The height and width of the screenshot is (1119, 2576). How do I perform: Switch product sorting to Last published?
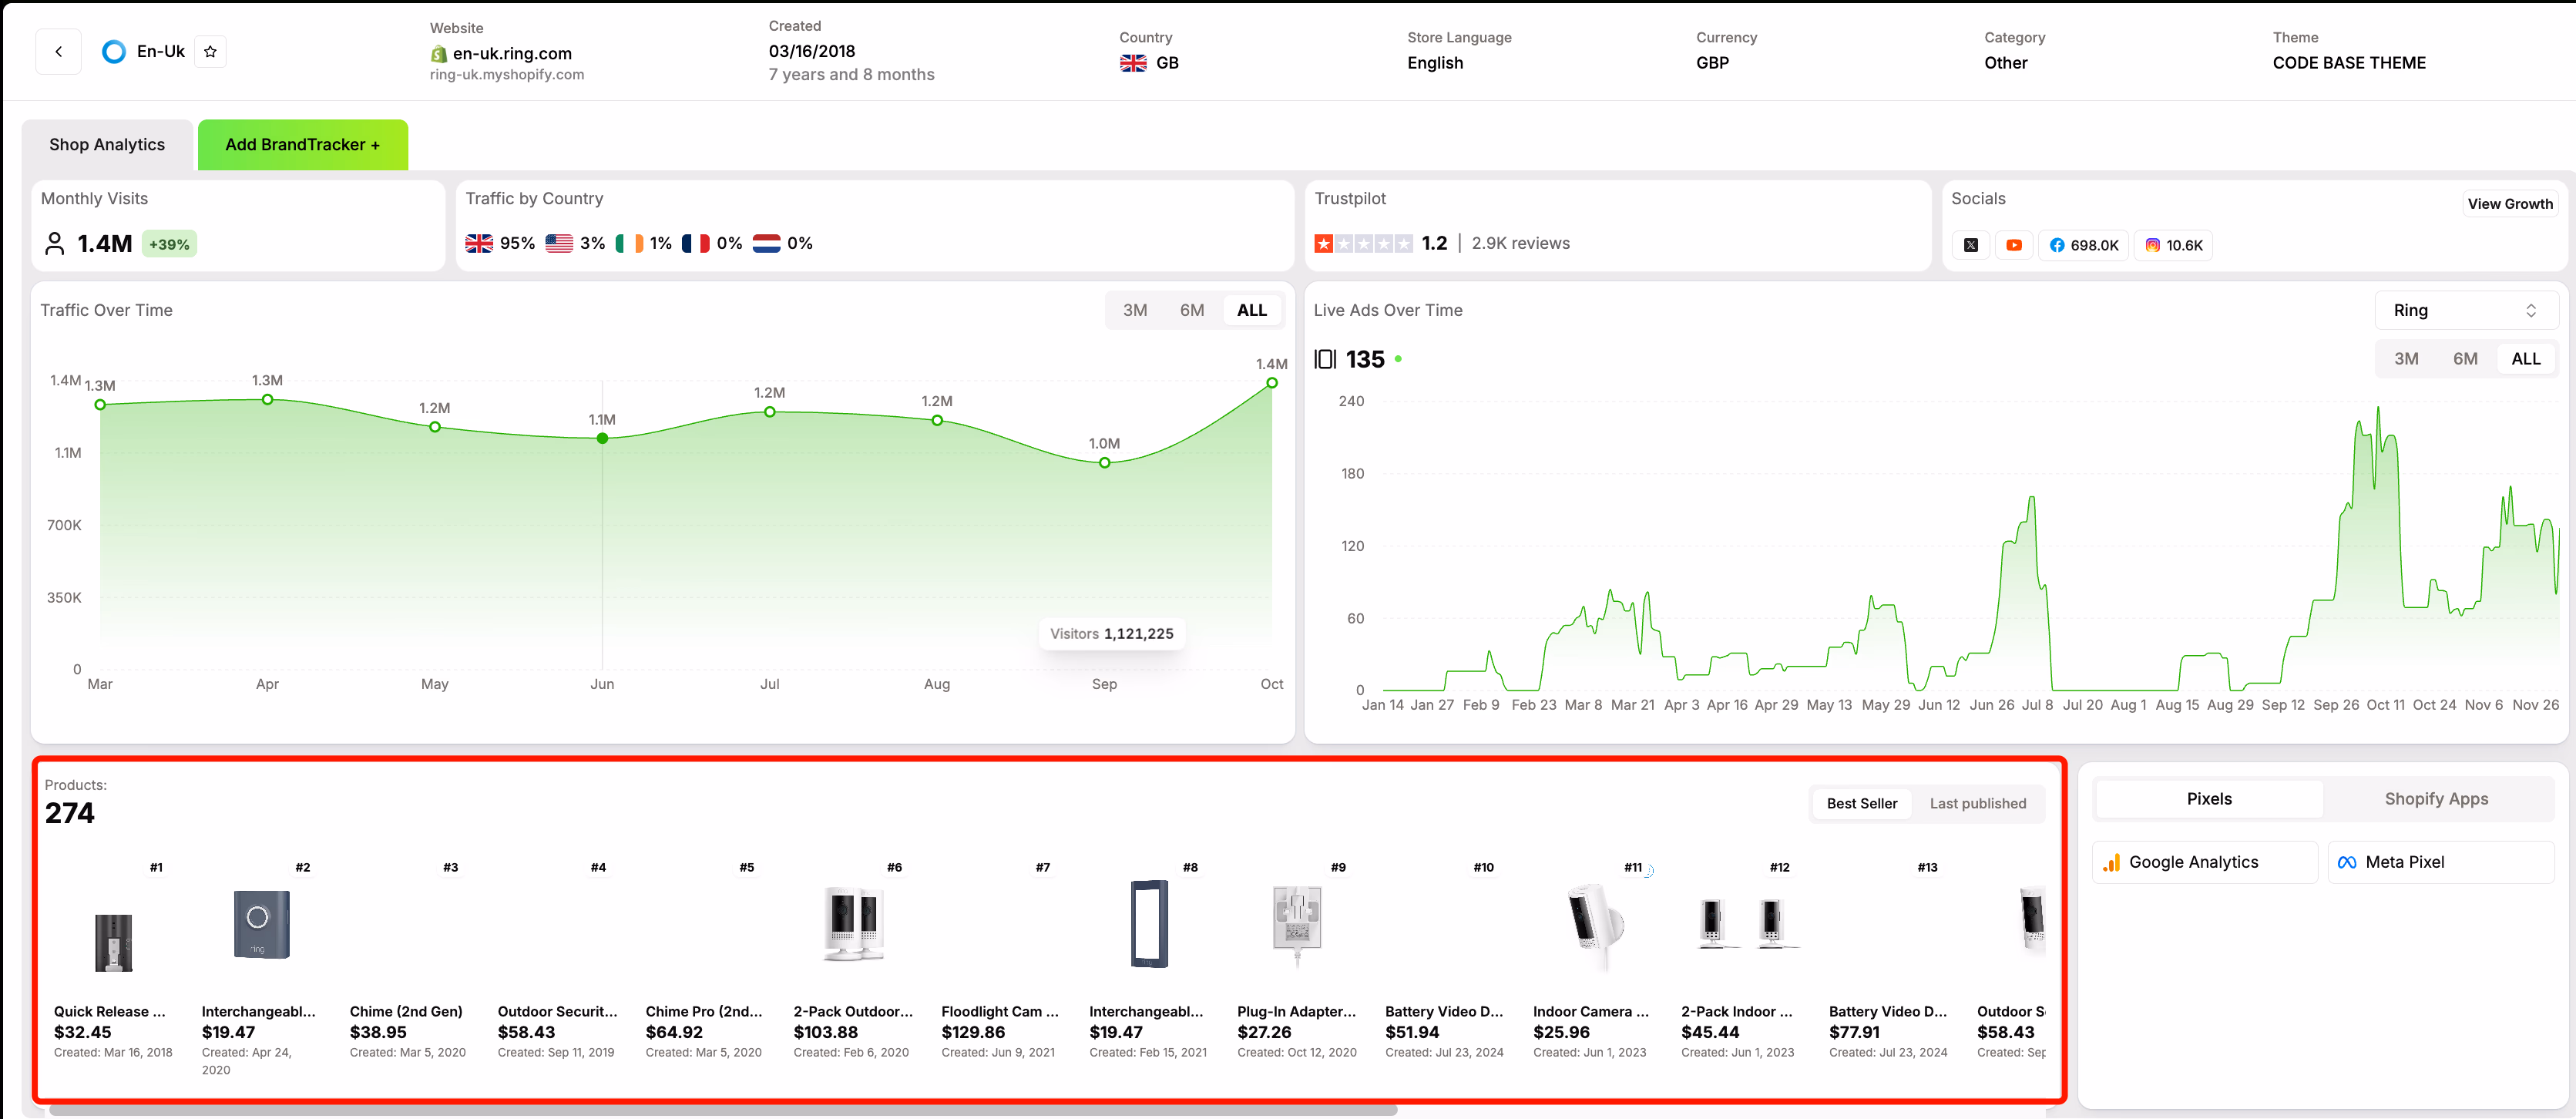(1978, 803)
